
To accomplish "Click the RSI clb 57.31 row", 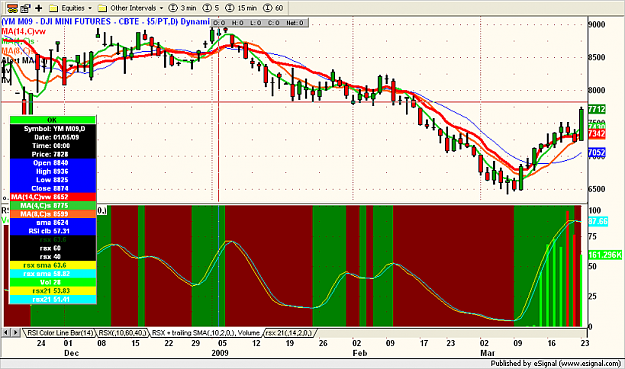I will point(53,231).
